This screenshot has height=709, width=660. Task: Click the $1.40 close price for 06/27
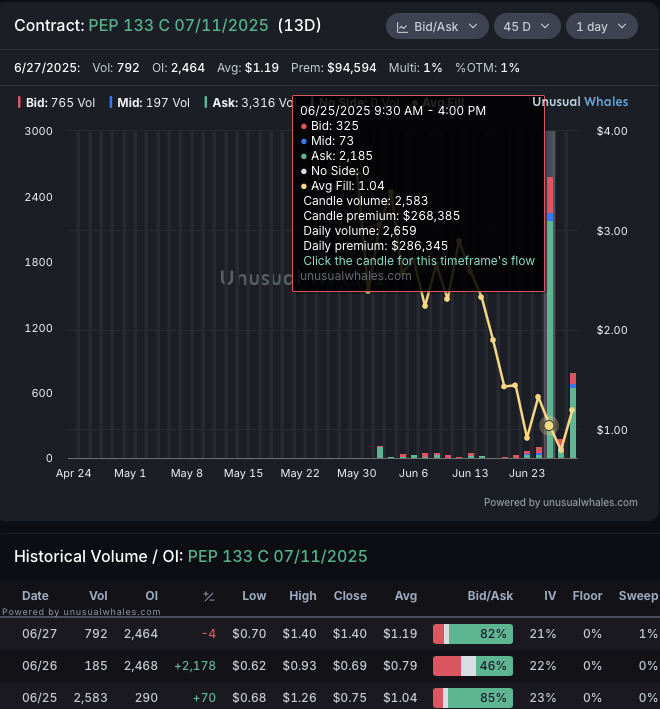click(x=350, y=633)
